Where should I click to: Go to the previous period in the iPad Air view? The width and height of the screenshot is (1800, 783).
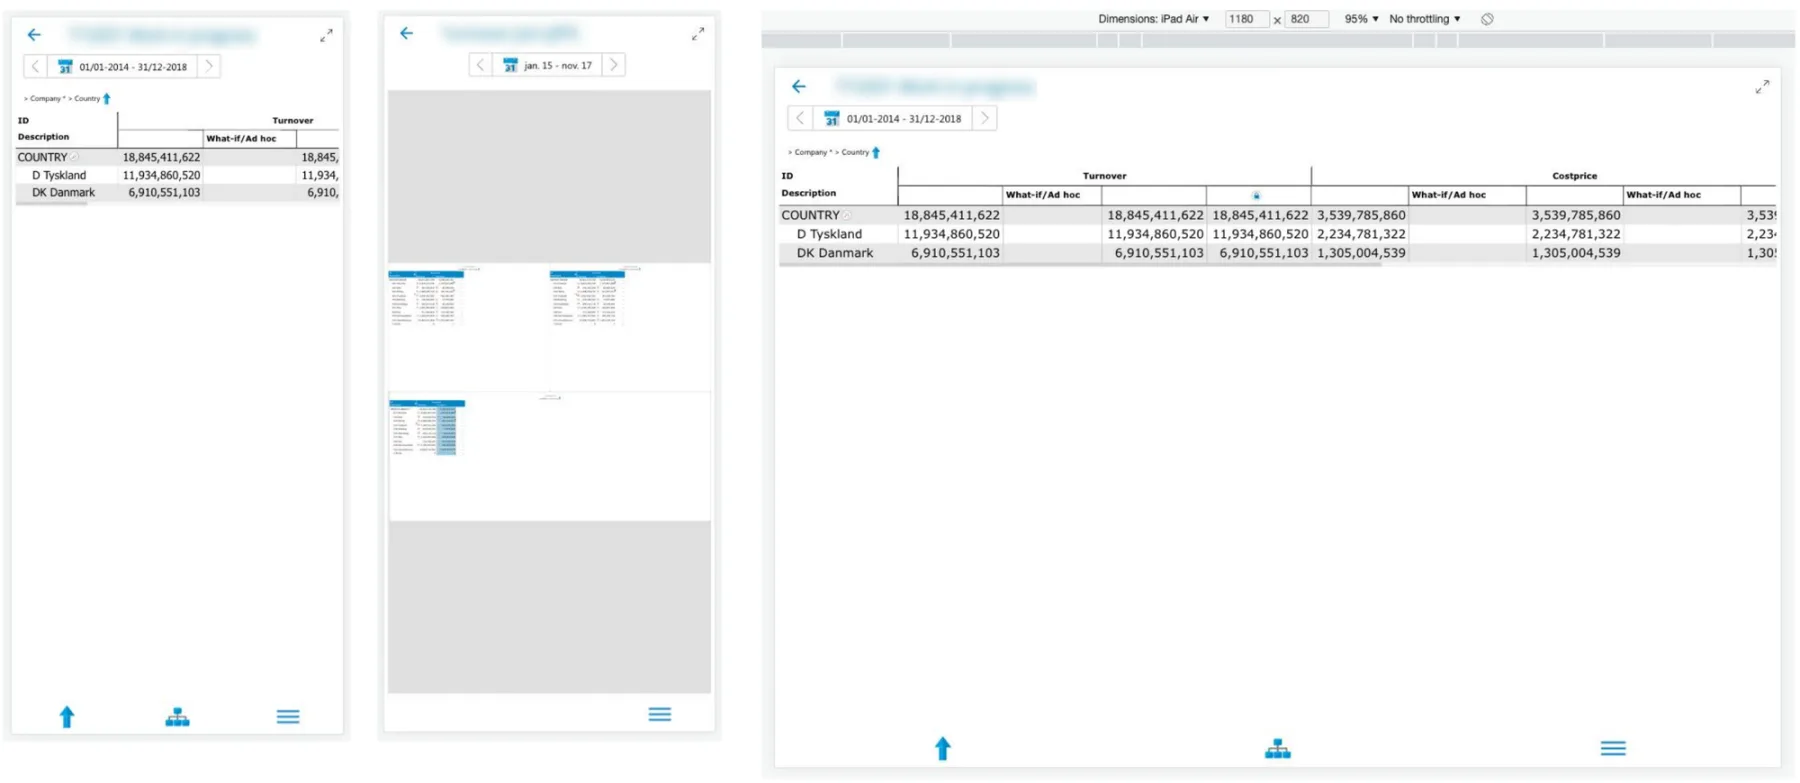(x=800, y=118)
